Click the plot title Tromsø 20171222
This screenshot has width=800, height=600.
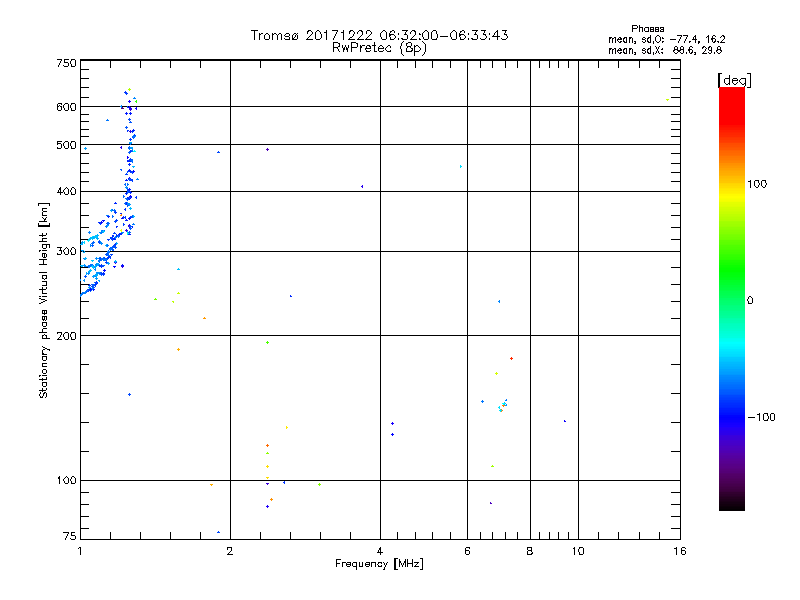click(x=379, y=35)
